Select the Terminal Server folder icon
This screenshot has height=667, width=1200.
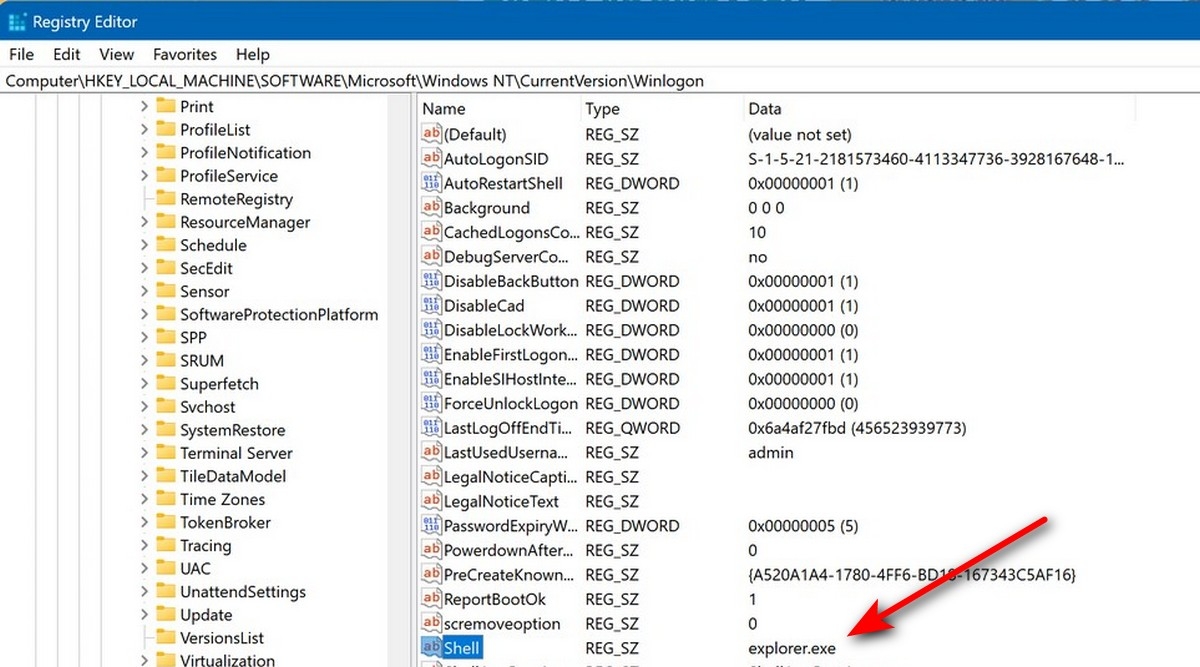pos(166,453)
